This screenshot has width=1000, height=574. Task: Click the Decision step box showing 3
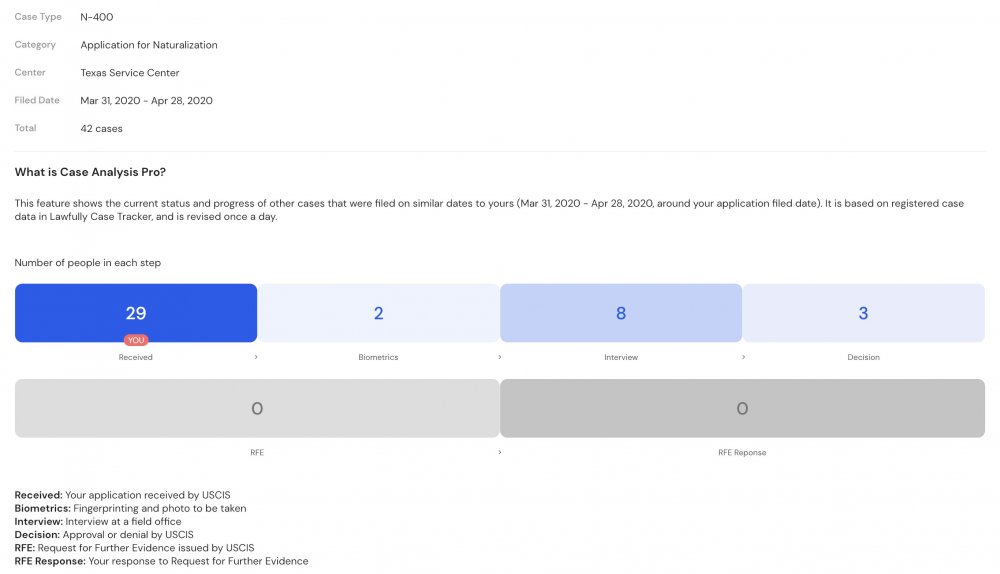864,313
